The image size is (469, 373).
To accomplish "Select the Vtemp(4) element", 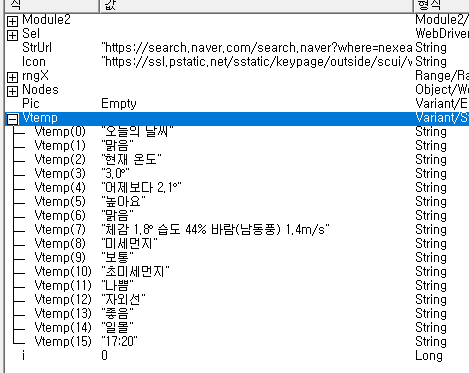I will [60, 188].
